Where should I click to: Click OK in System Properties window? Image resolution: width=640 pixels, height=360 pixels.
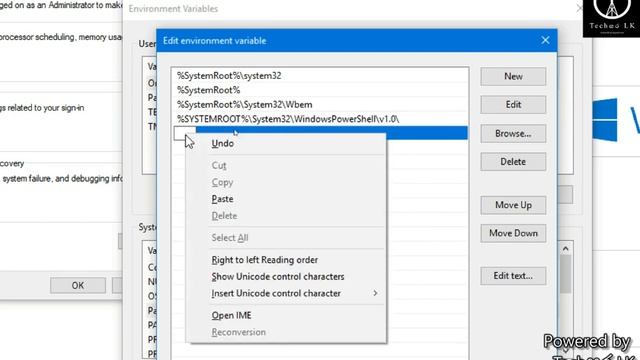tap(78, 285)
